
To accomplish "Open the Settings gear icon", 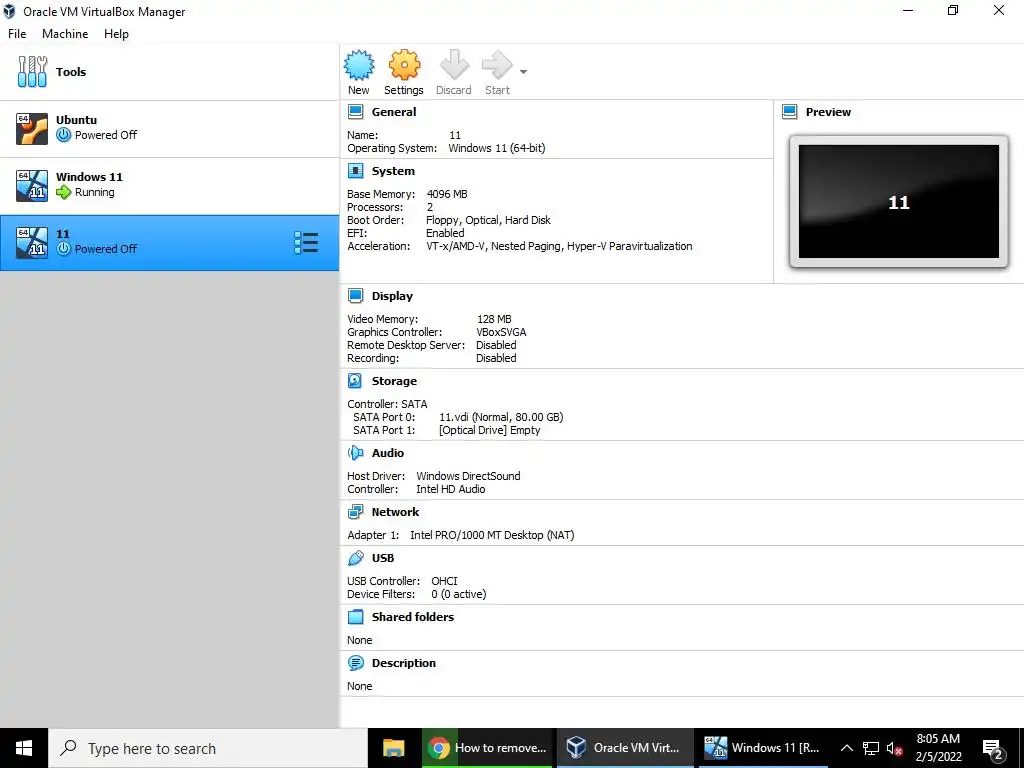I will click(x=404, y=65).
